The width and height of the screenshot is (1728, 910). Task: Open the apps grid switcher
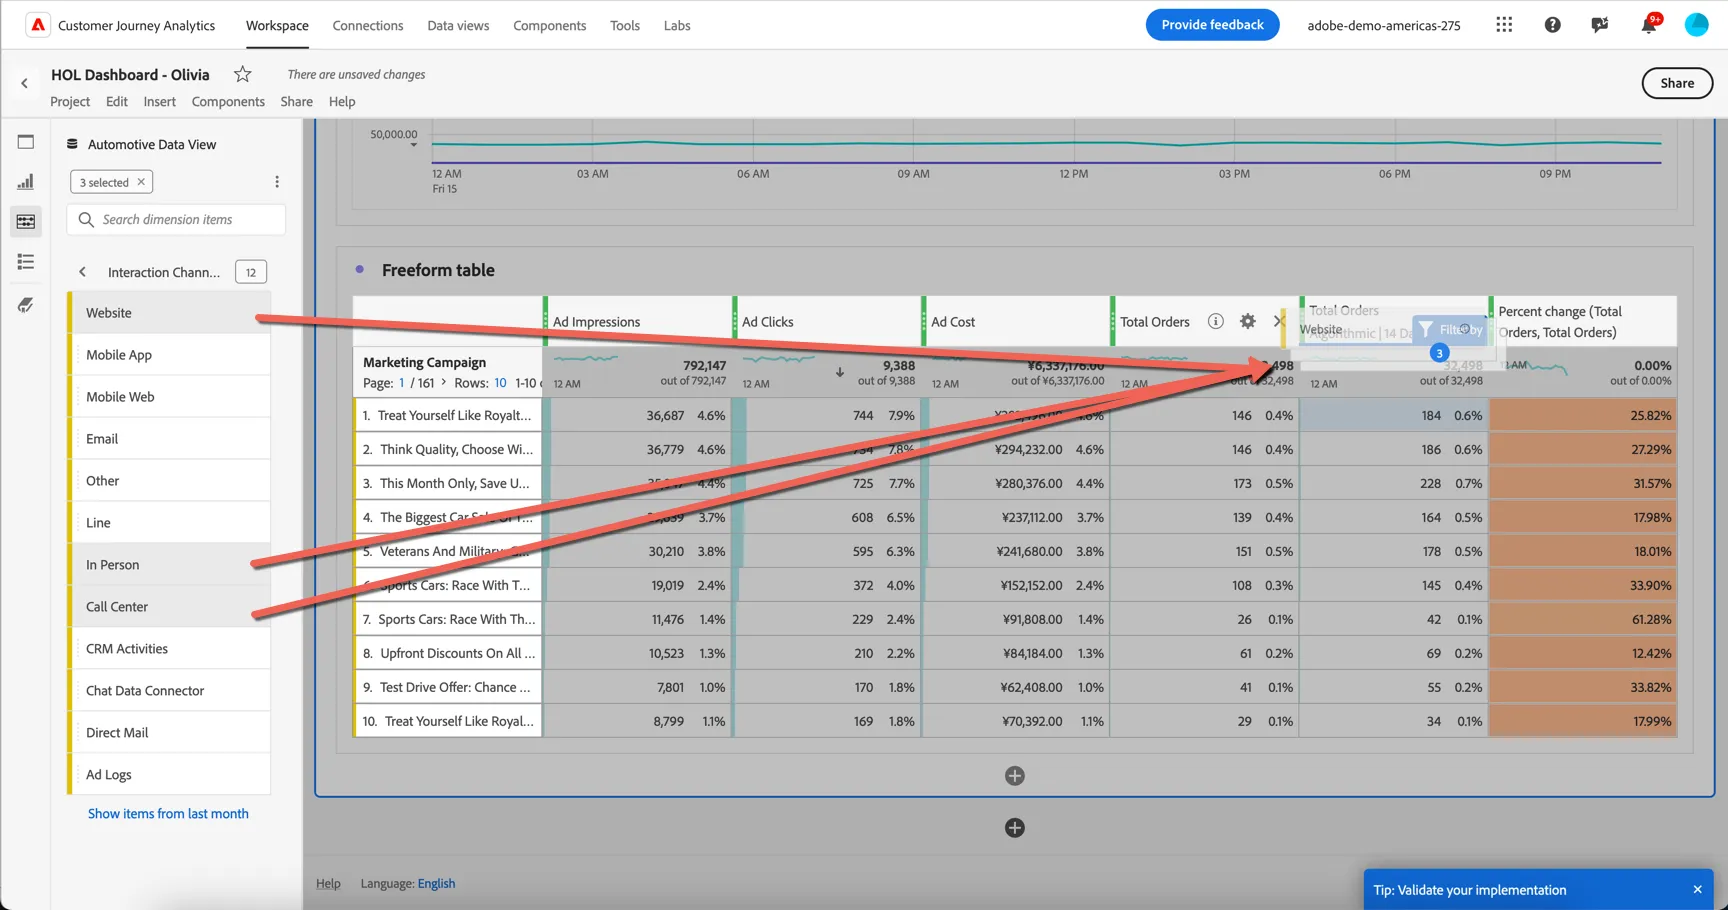coord(1504,25)
